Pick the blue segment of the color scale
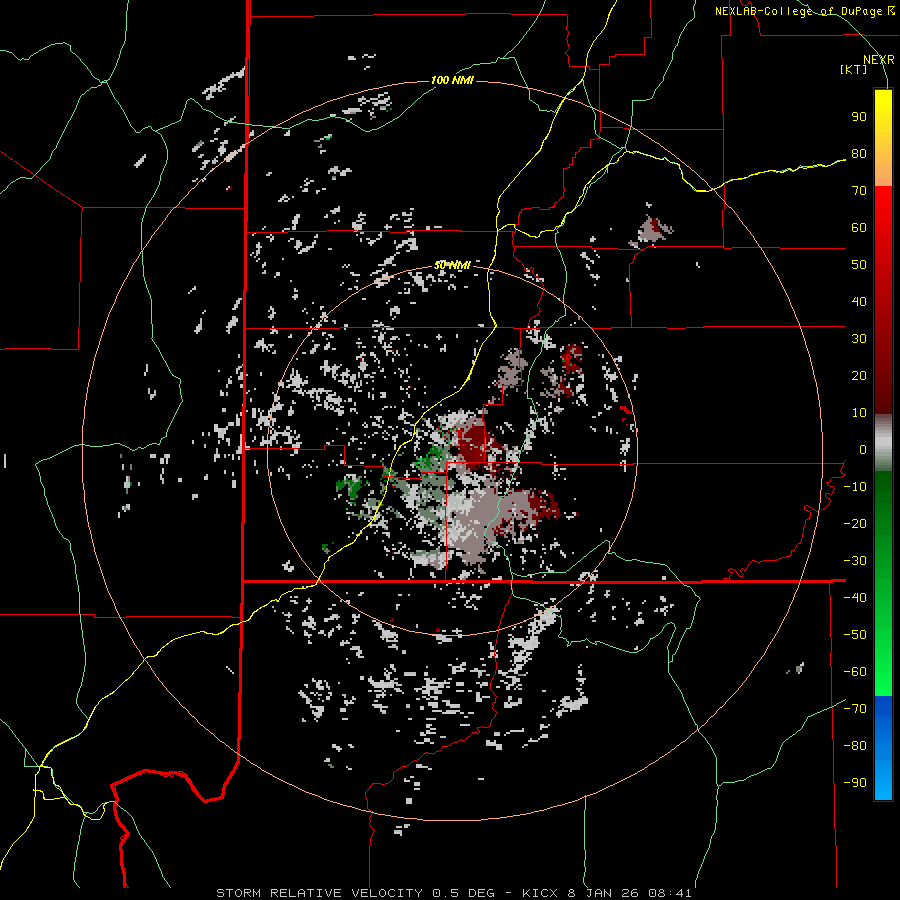Image resolution: width=900 pixels, height=900 pixels. coord(883,748)
